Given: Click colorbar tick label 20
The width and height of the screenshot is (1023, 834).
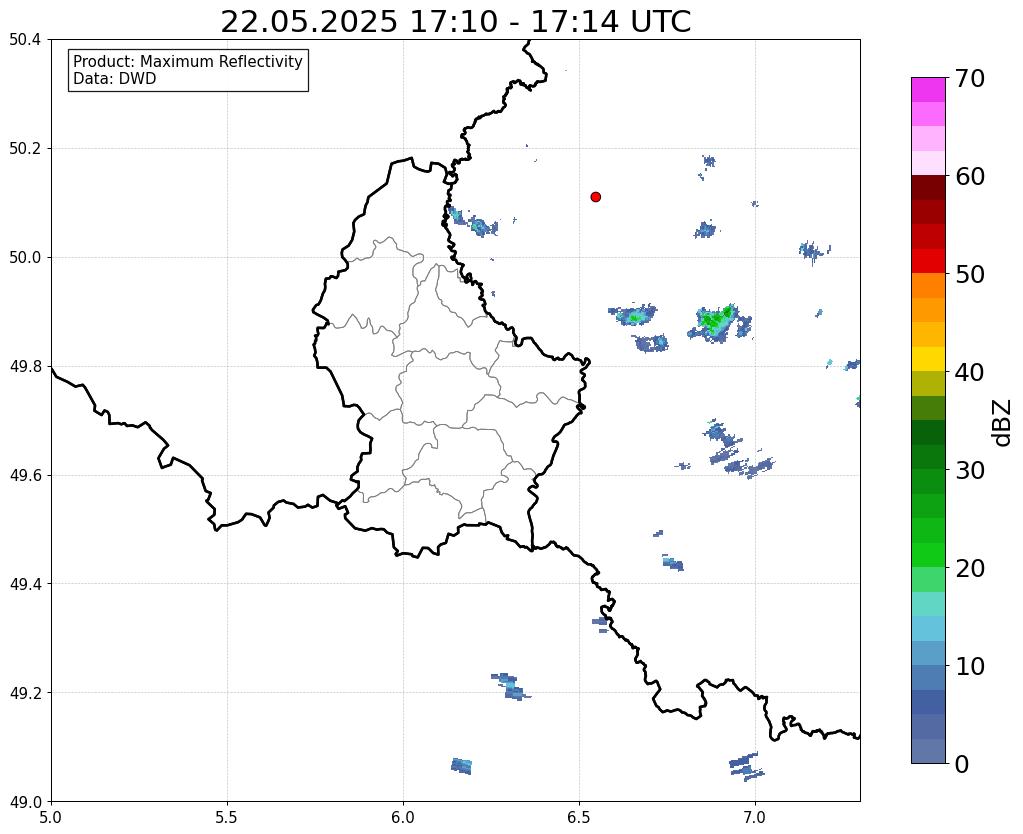Looking at the screenshot, I should pos(970,568).
